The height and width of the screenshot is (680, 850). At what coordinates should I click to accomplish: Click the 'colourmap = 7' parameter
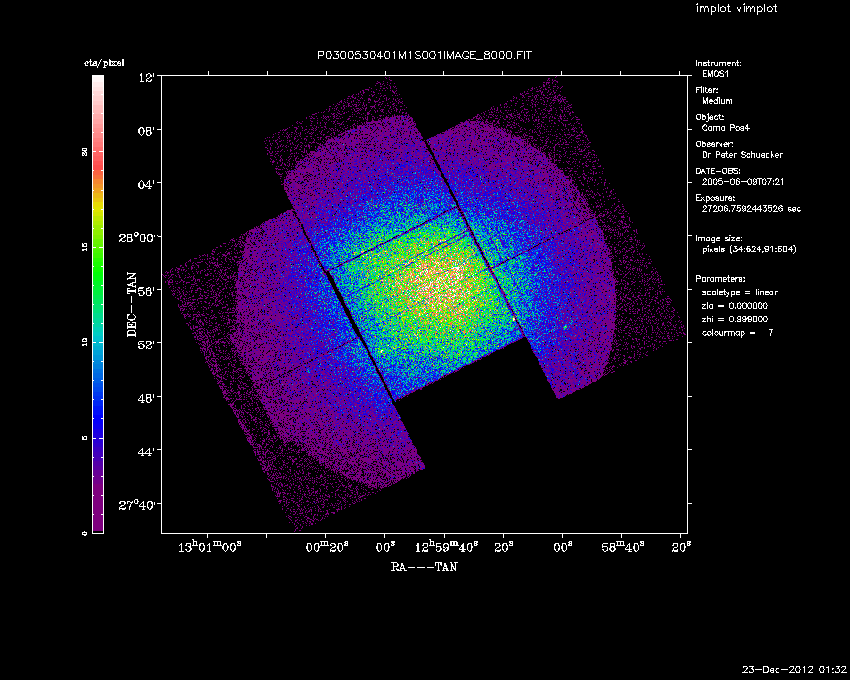(x=738, y=331)
